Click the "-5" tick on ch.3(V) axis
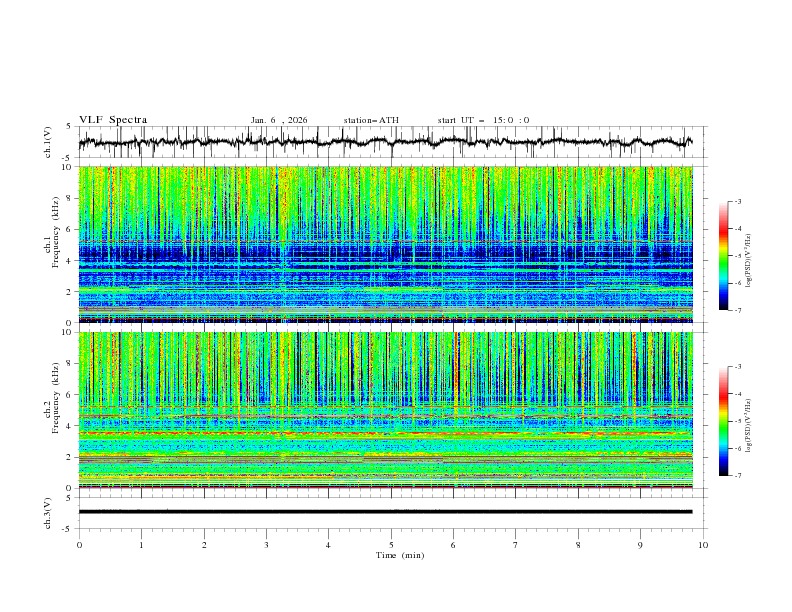This screenshot has height=612, width=792. tap(67, 529)
